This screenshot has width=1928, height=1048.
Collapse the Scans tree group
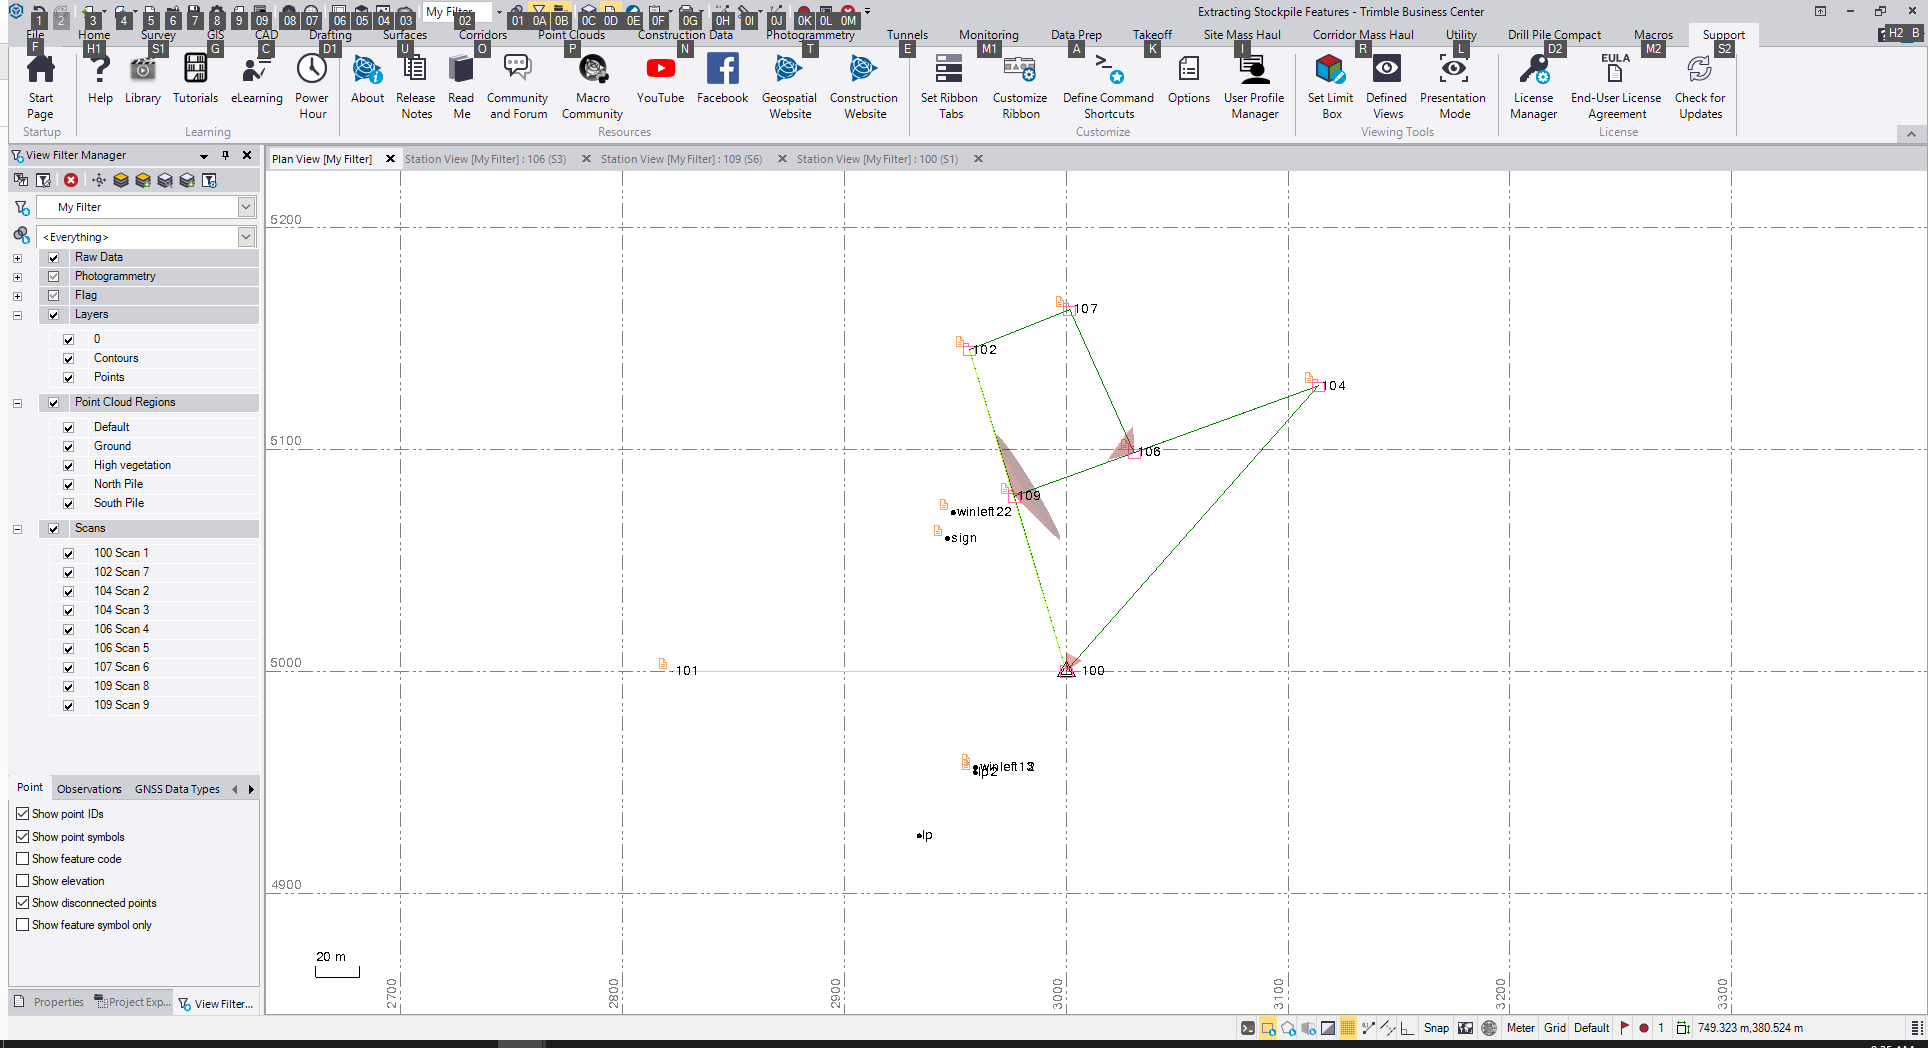pos(17,529)
